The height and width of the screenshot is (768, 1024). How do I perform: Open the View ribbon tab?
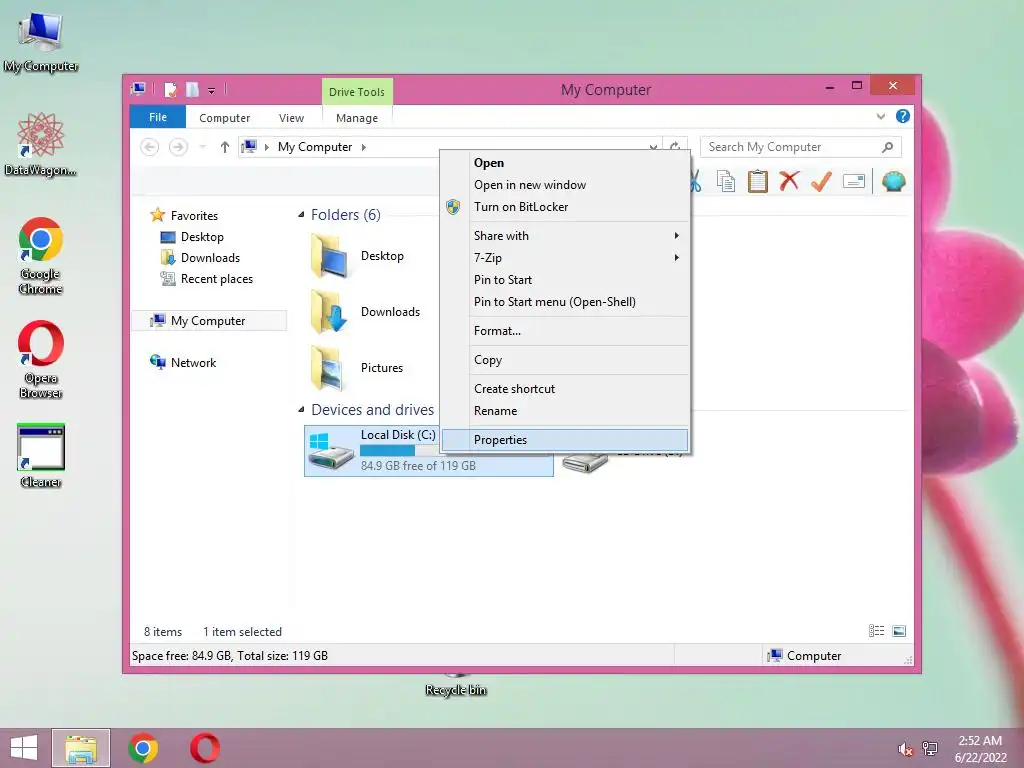click(x=291, y=118)
